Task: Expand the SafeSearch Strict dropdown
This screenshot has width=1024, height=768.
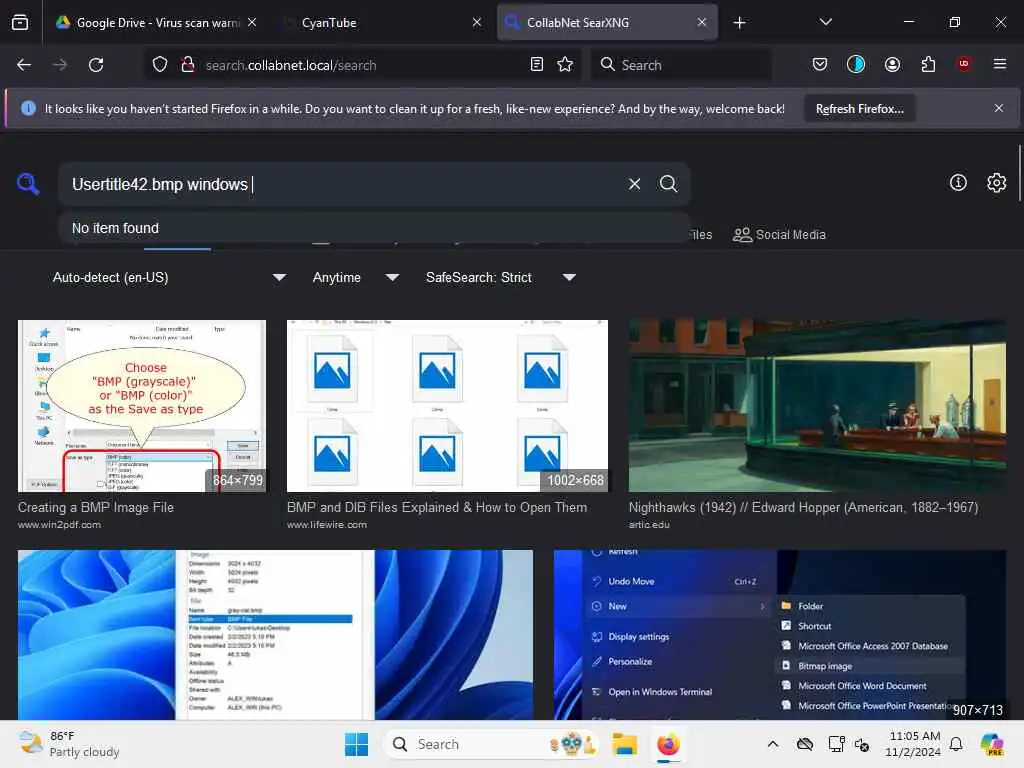Action: click(x=500, y=278)
